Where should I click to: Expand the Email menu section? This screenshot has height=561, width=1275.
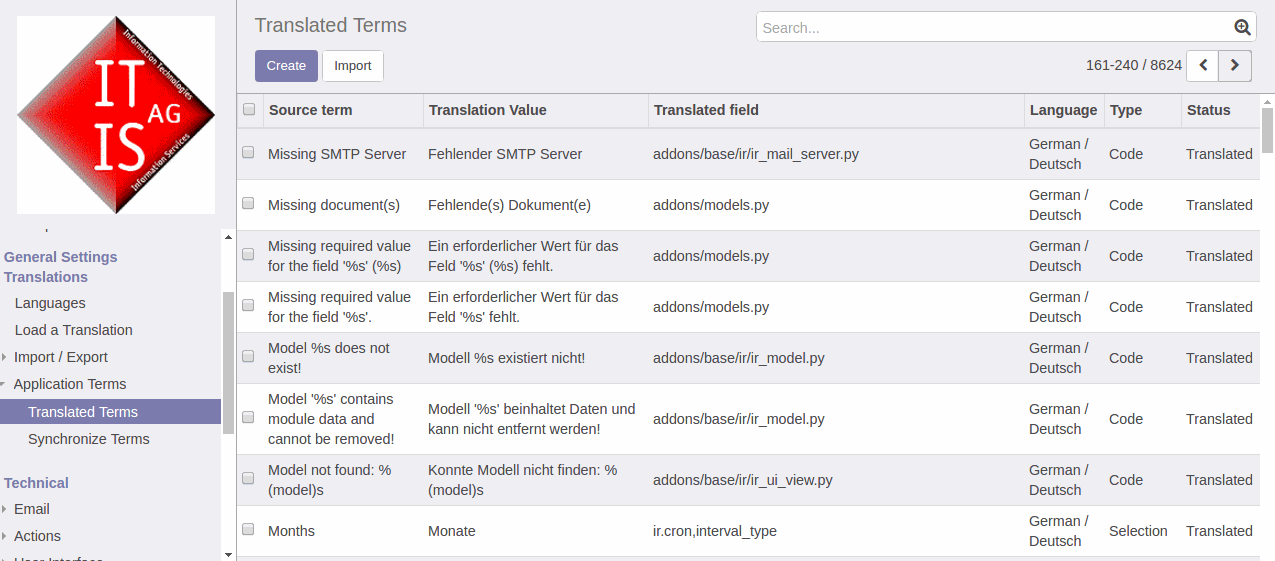32,509
